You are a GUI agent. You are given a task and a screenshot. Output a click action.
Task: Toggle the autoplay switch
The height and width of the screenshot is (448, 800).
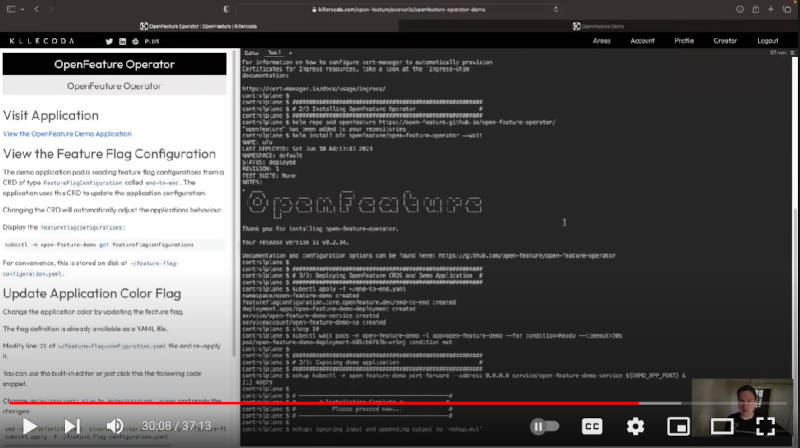coord(544,426)
